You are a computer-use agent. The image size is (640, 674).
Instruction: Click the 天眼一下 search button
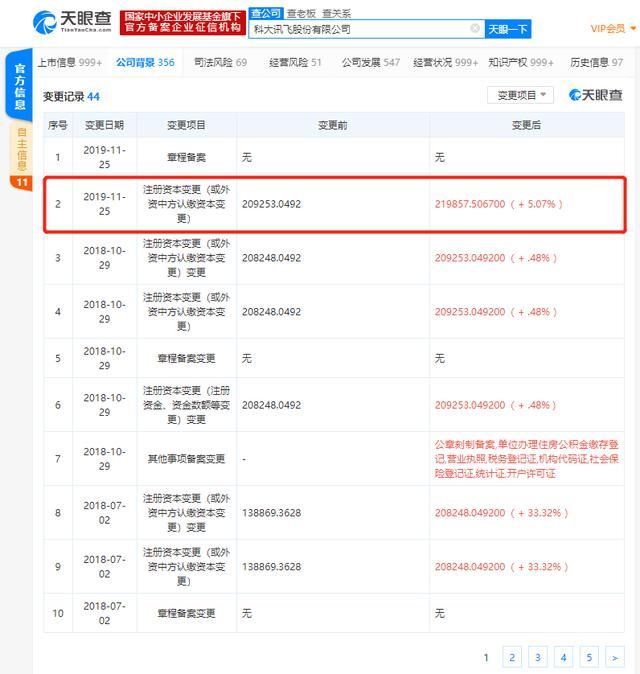[x=508, y=29]
